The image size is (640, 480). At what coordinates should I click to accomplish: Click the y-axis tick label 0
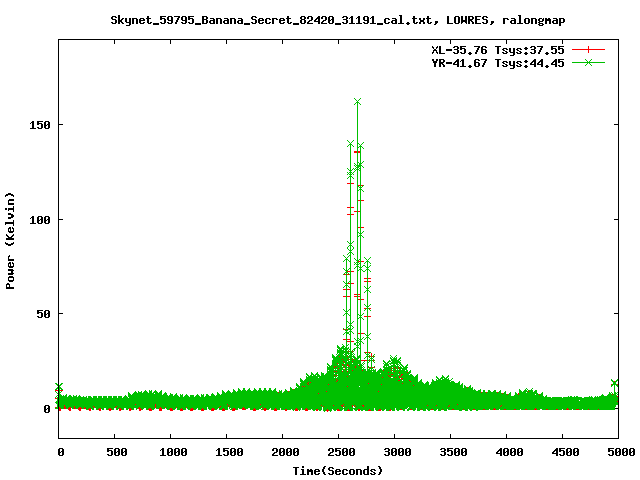click(x=47, y=409)
